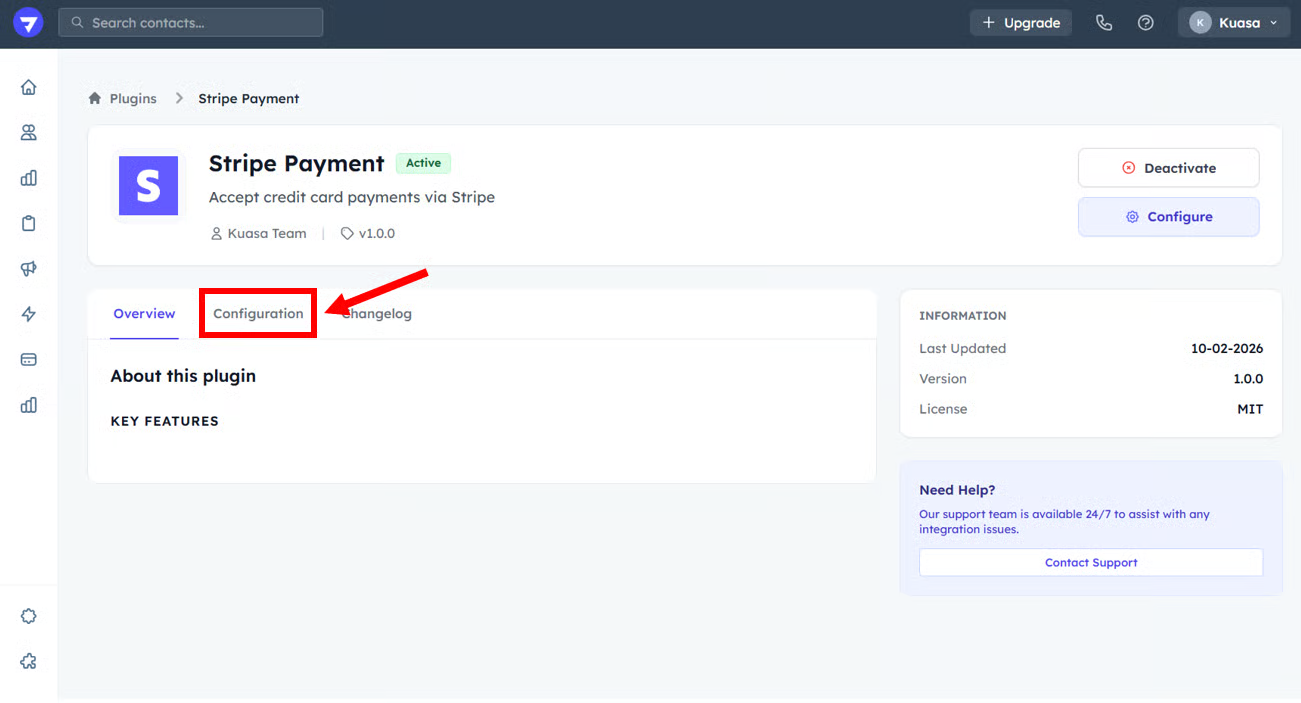Click the credit card icon in sidebar
The image size is (1301, 703).
tap(29, 359)
